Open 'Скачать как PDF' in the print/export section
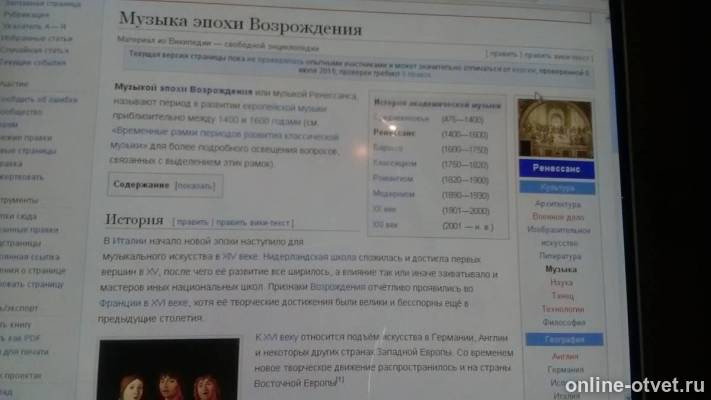Viewport: 711px width, 400px height. 20,338
